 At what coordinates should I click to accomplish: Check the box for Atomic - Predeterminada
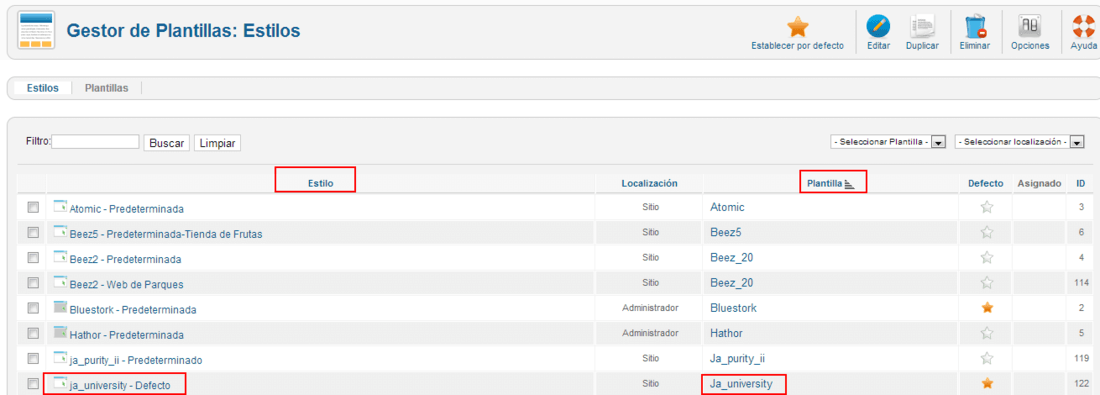click(x=32, y=208)
